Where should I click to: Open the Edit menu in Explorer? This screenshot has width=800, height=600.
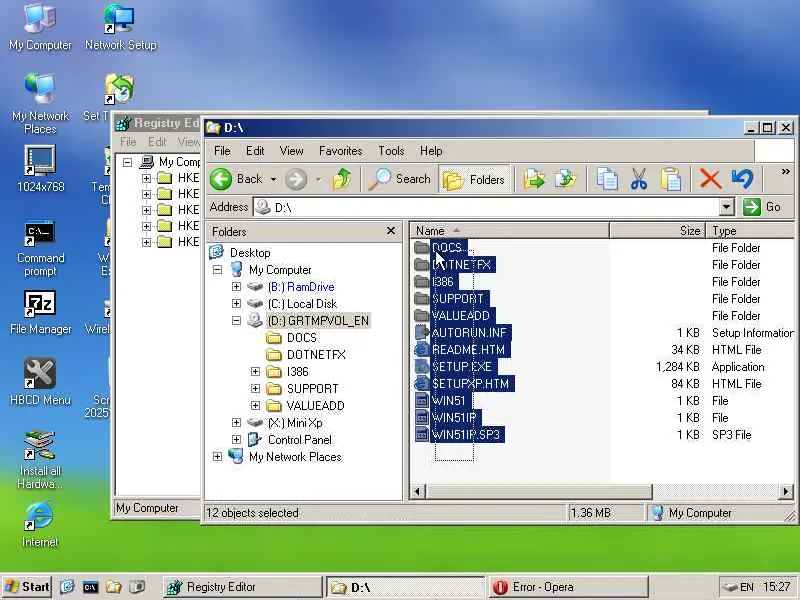pyautogui.click(x=255, y=151)
